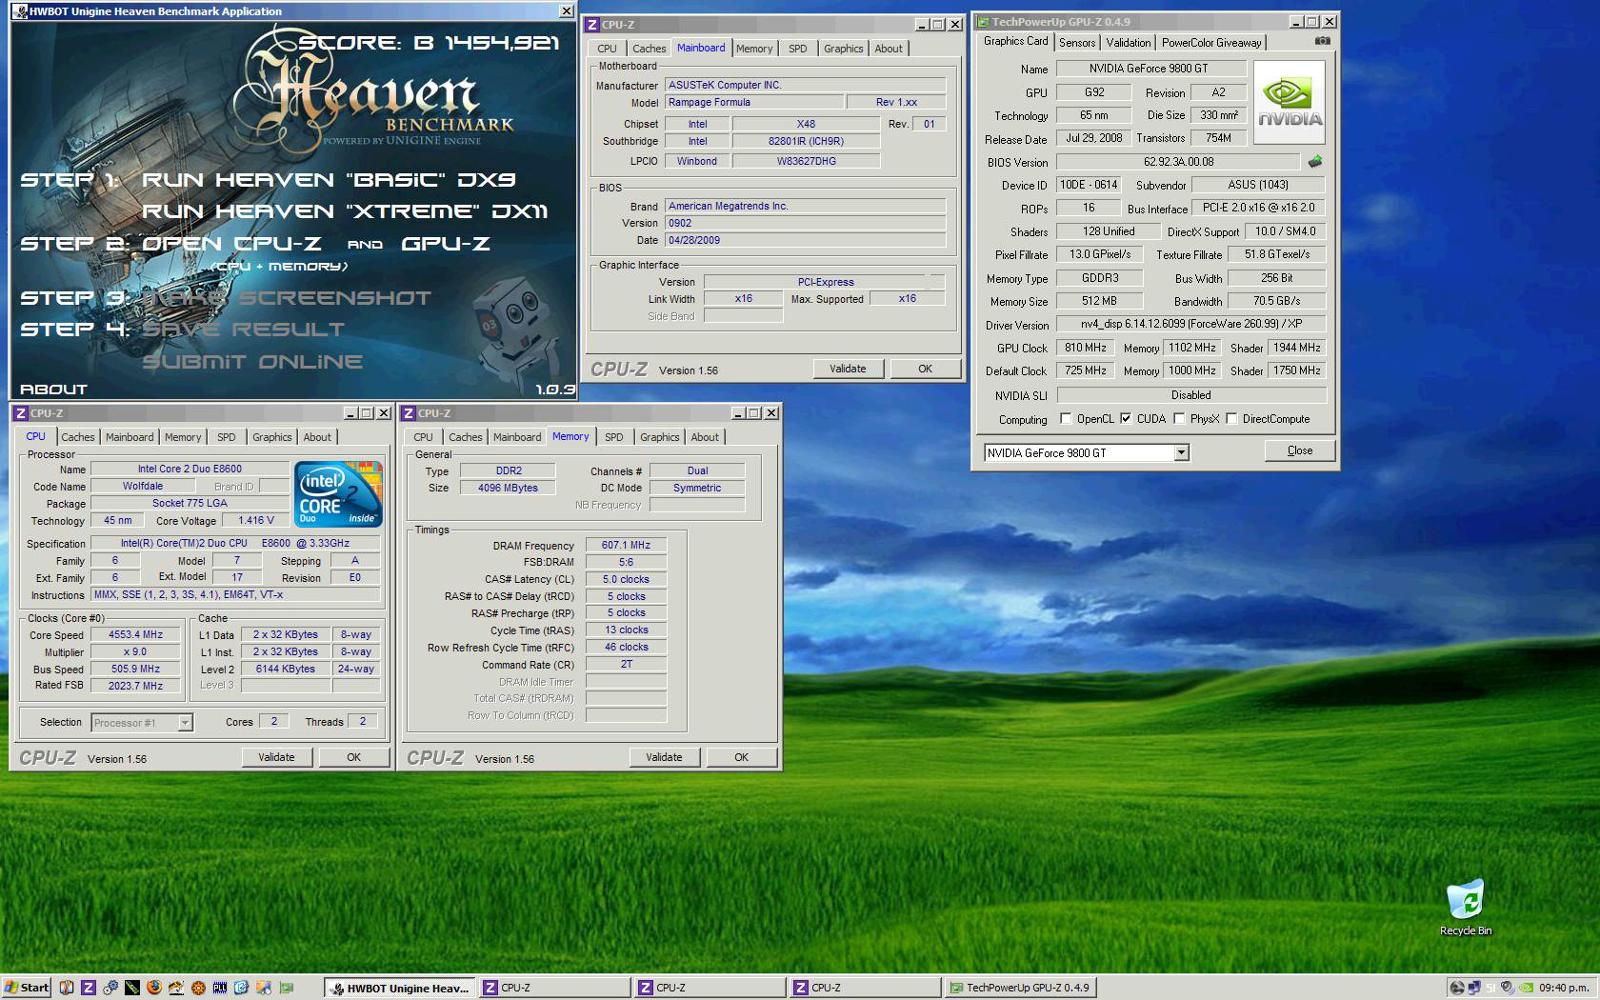Switch to the CPU tab in the Mainboard CPU-Z window
Viewport: 1600px width, 1000px height.
point(607,48)
